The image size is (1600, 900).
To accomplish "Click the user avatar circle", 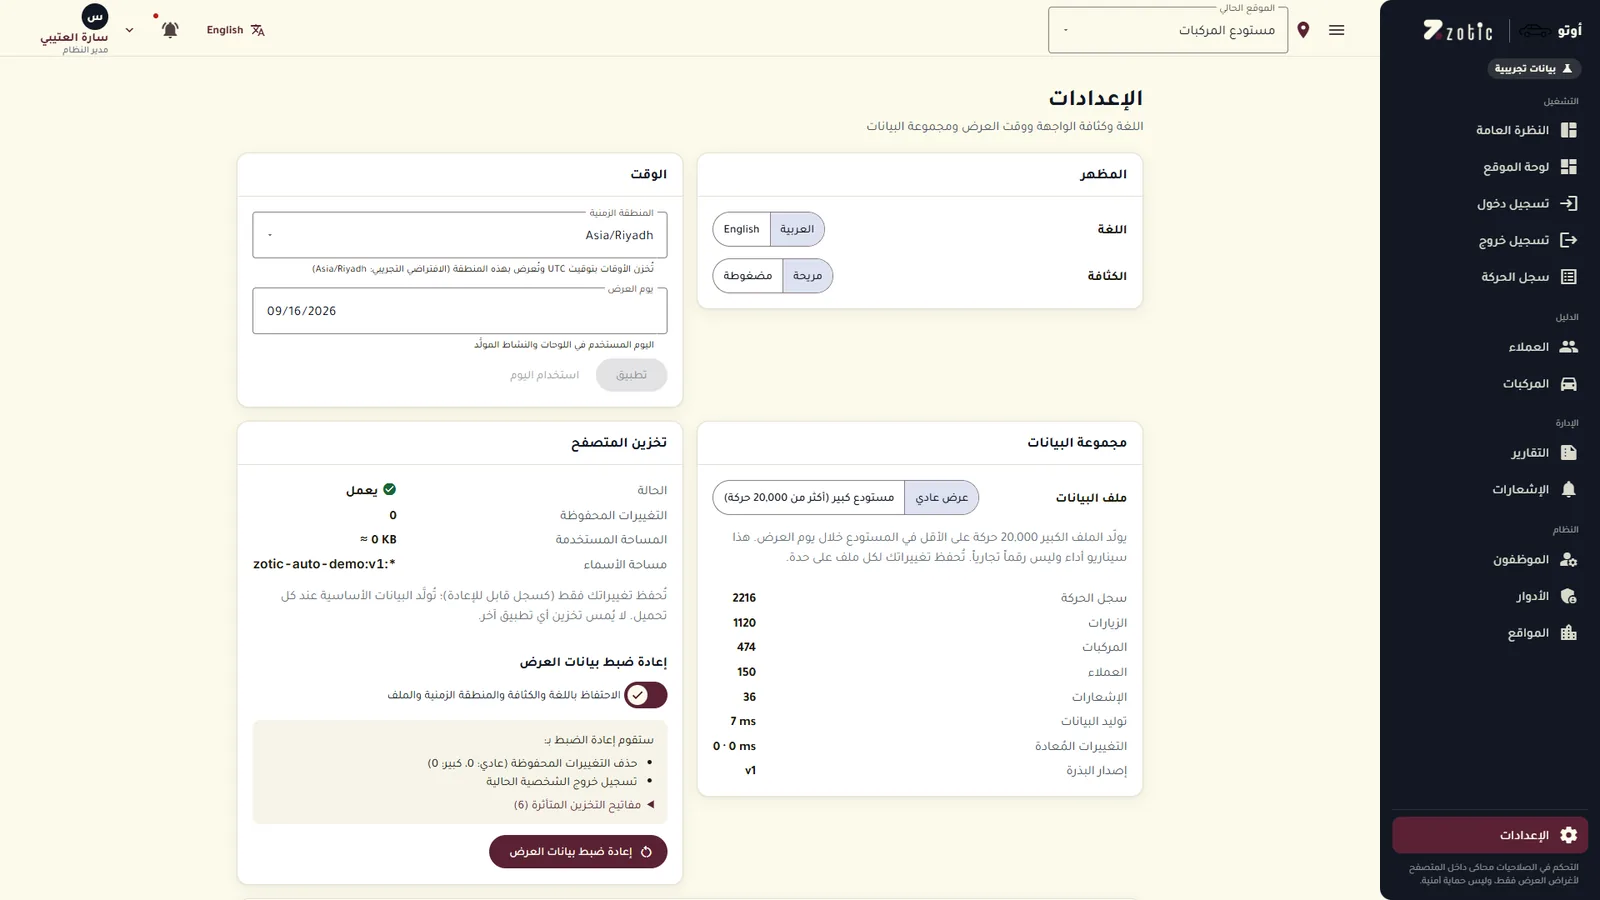I will (95, 16).
